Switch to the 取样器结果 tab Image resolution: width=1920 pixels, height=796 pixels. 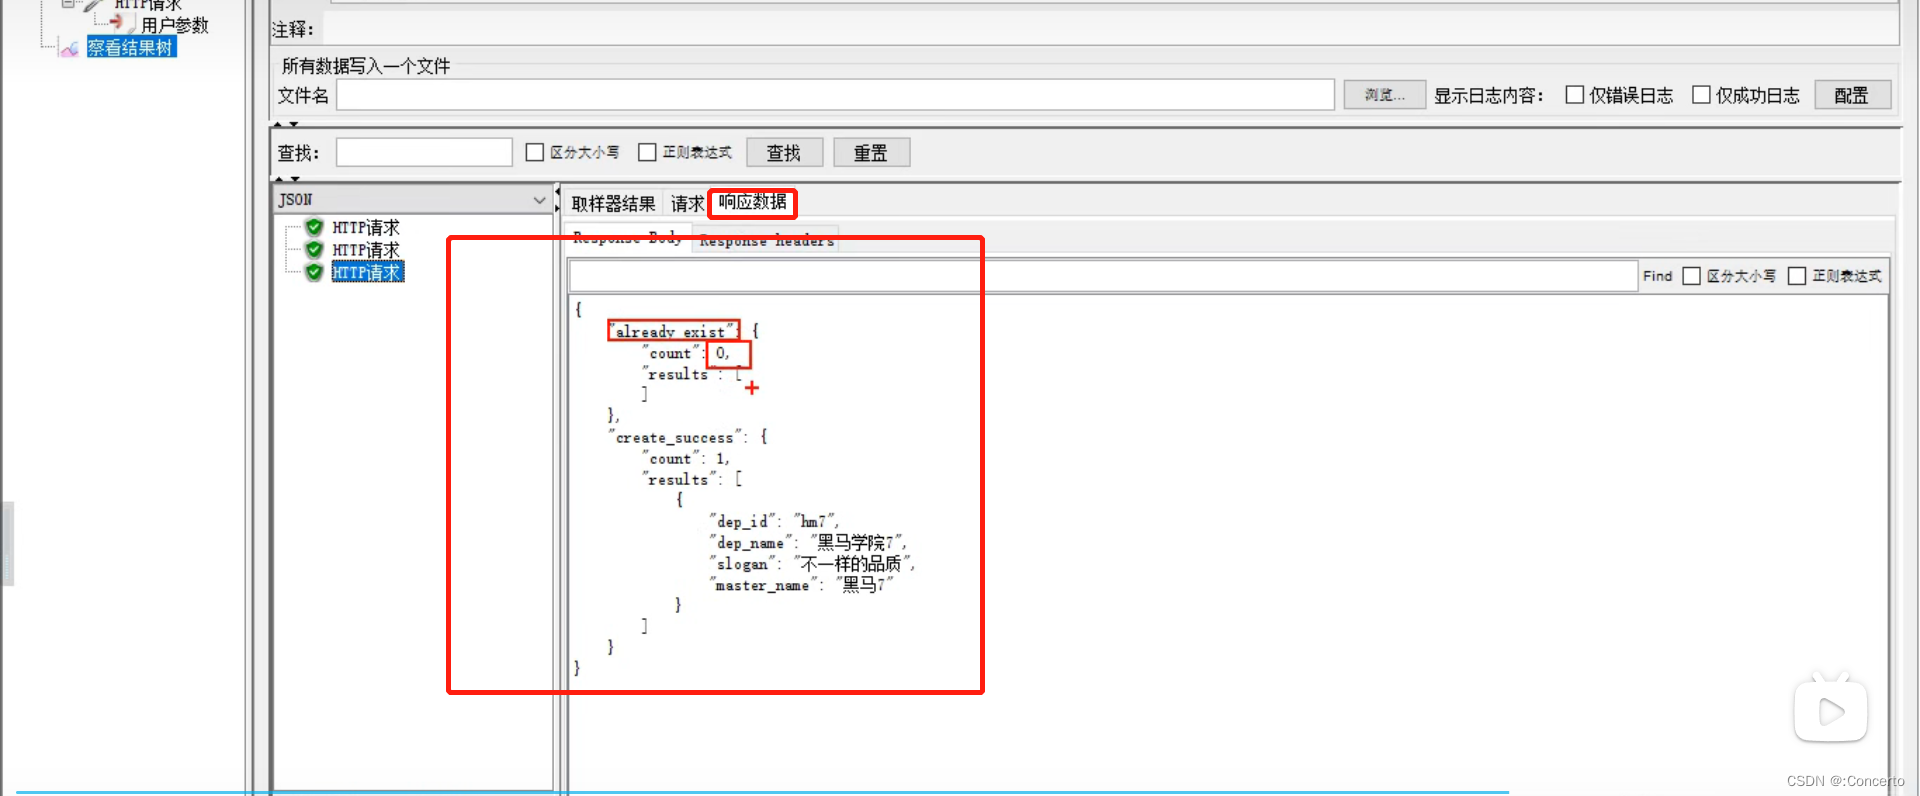point(613,204)
